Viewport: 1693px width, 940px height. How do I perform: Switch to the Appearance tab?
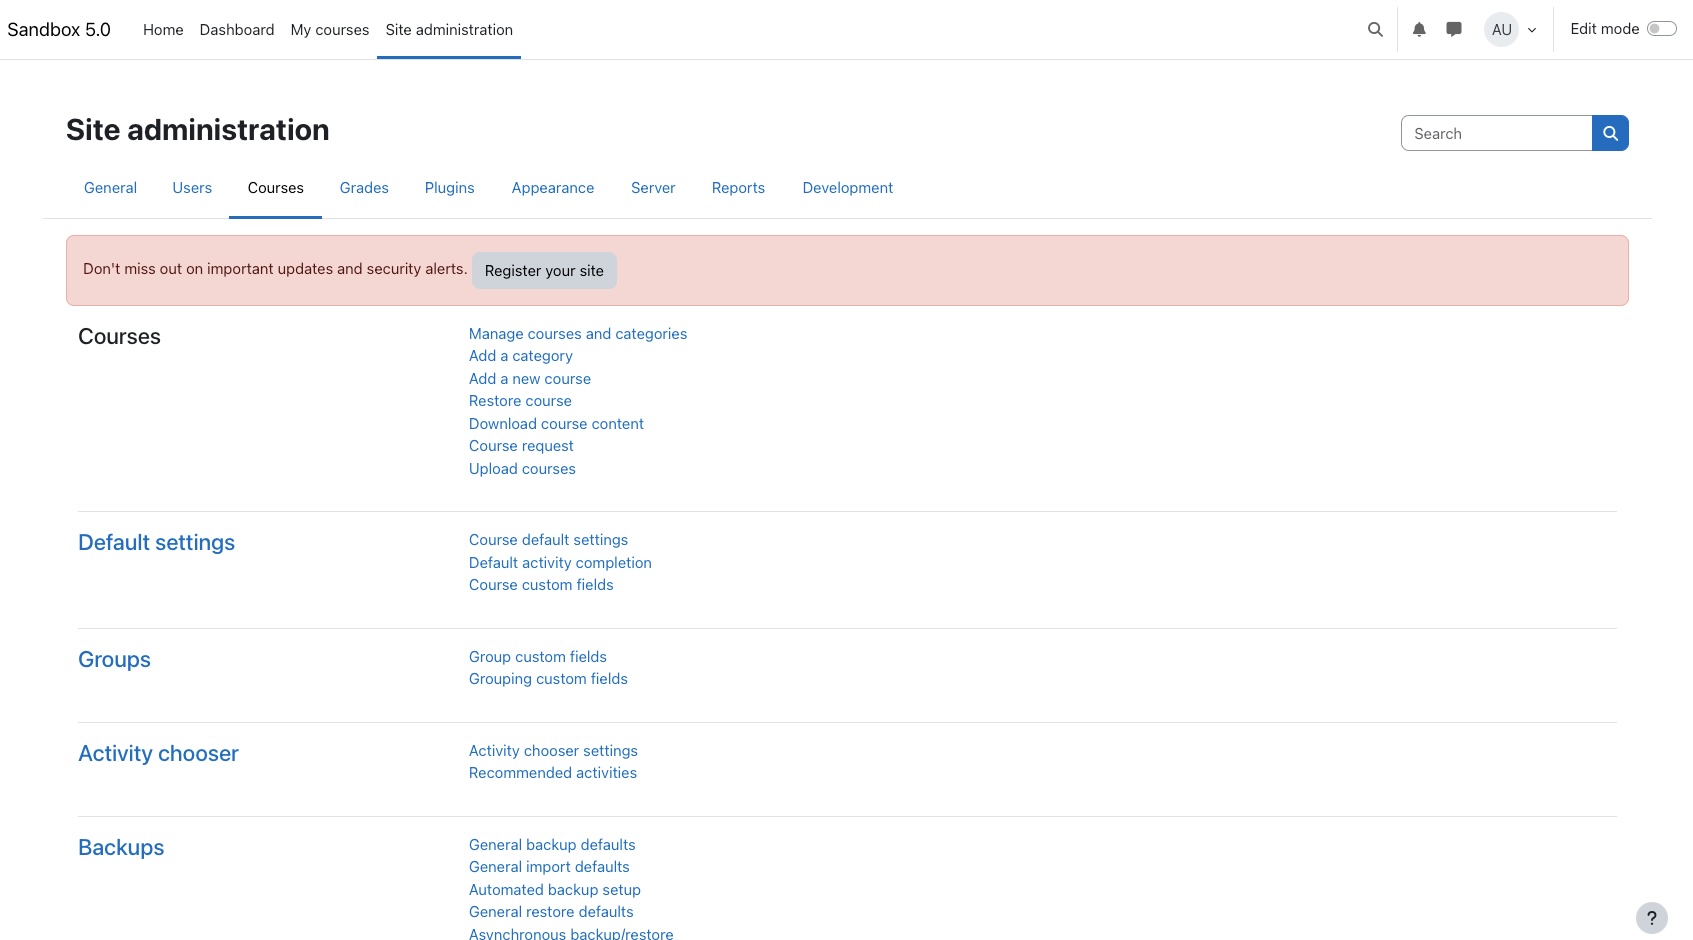[x=552, y=187]
